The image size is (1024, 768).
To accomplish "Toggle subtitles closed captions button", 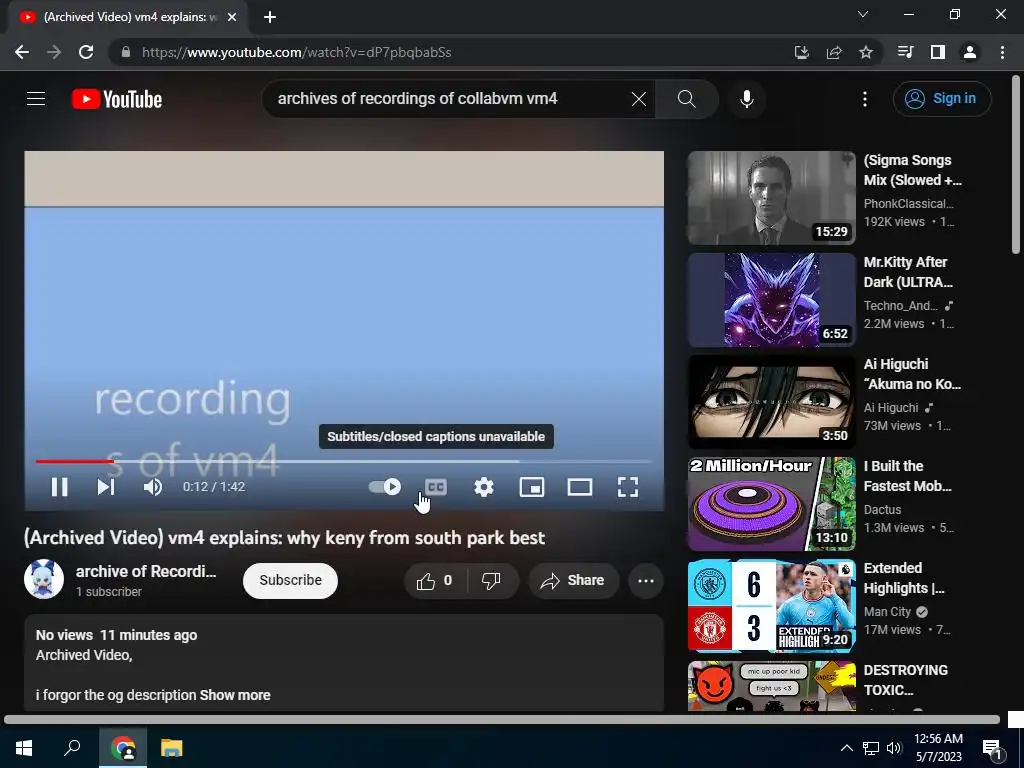I will [x=436, y=487].
